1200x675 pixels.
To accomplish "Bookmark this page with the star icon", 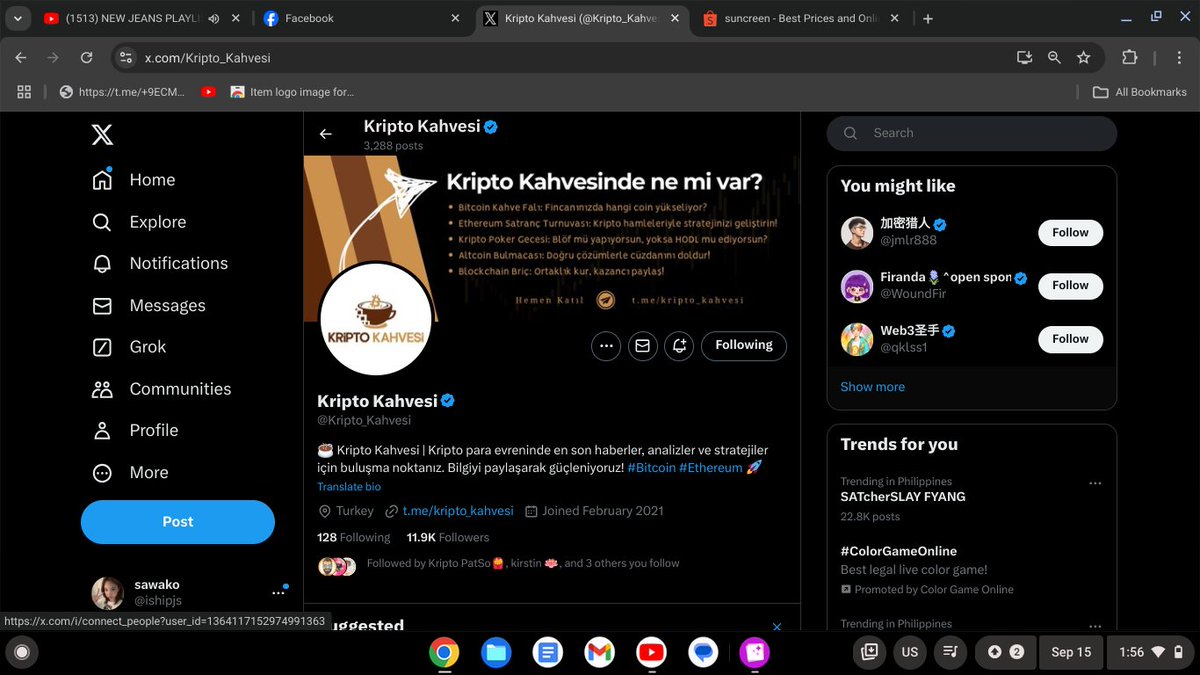I will tap(1084, 58).
